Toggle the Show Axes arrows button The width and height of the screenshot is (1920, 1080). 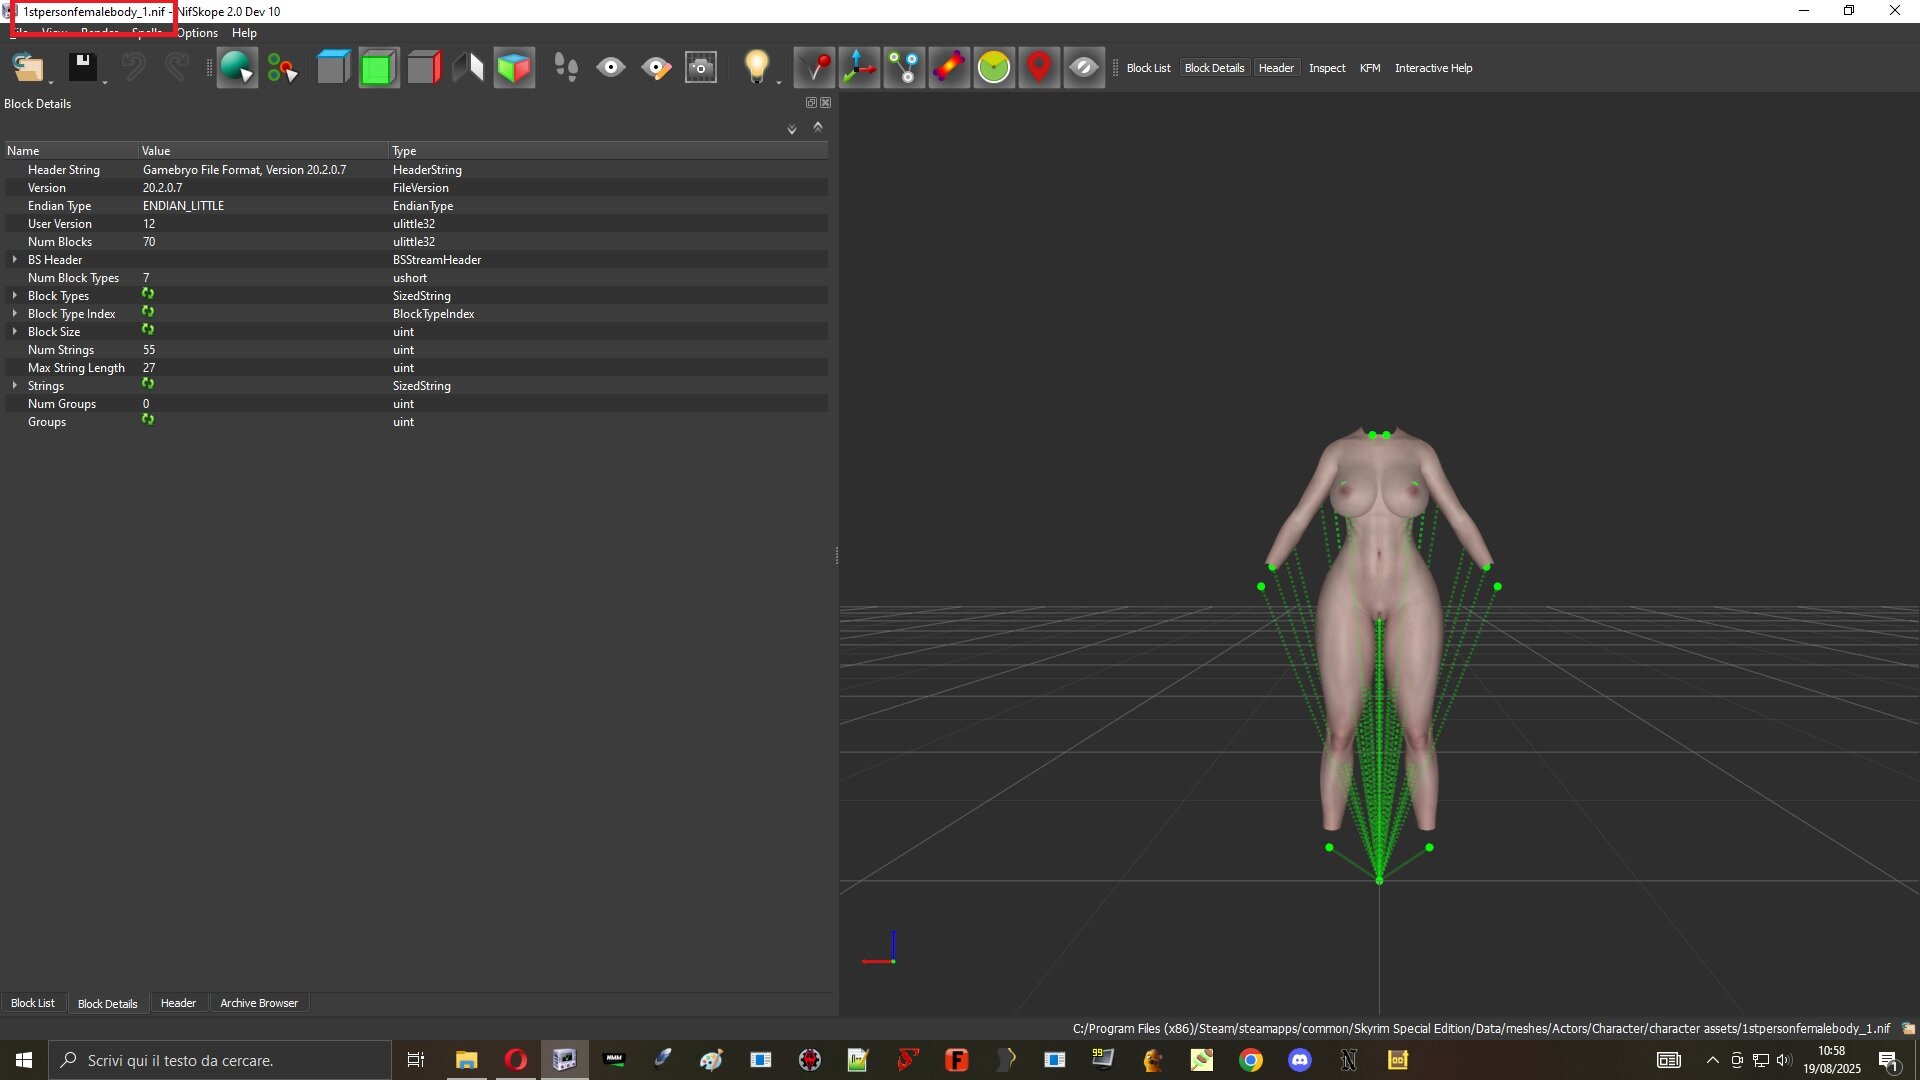(x=859, y=68)
